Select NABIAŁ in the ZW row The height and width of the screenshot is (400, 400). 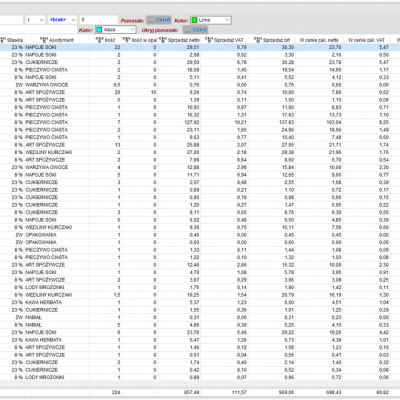point(33,317)
